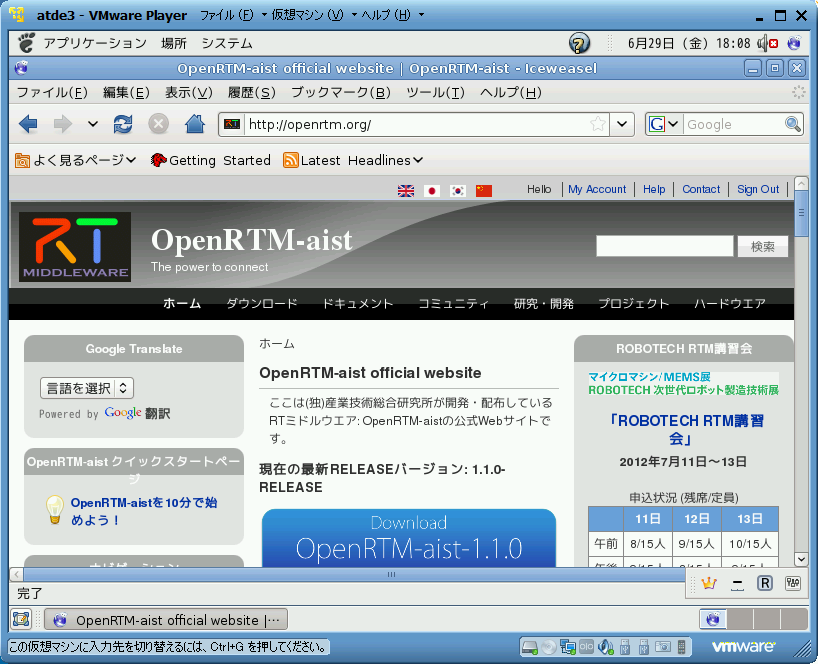The width and height of the screenshot is (818, 664).
Task: Click the horizontal scrollbar at the page bottom
Action: (354, 574)
